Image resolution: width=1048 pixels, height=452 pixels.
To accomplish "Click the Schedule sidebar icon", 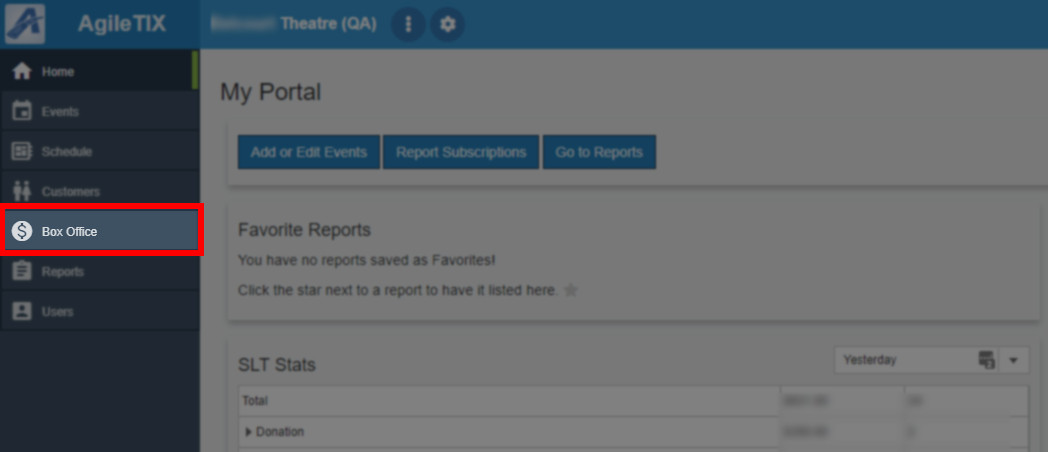I will [x=22, y=152].
